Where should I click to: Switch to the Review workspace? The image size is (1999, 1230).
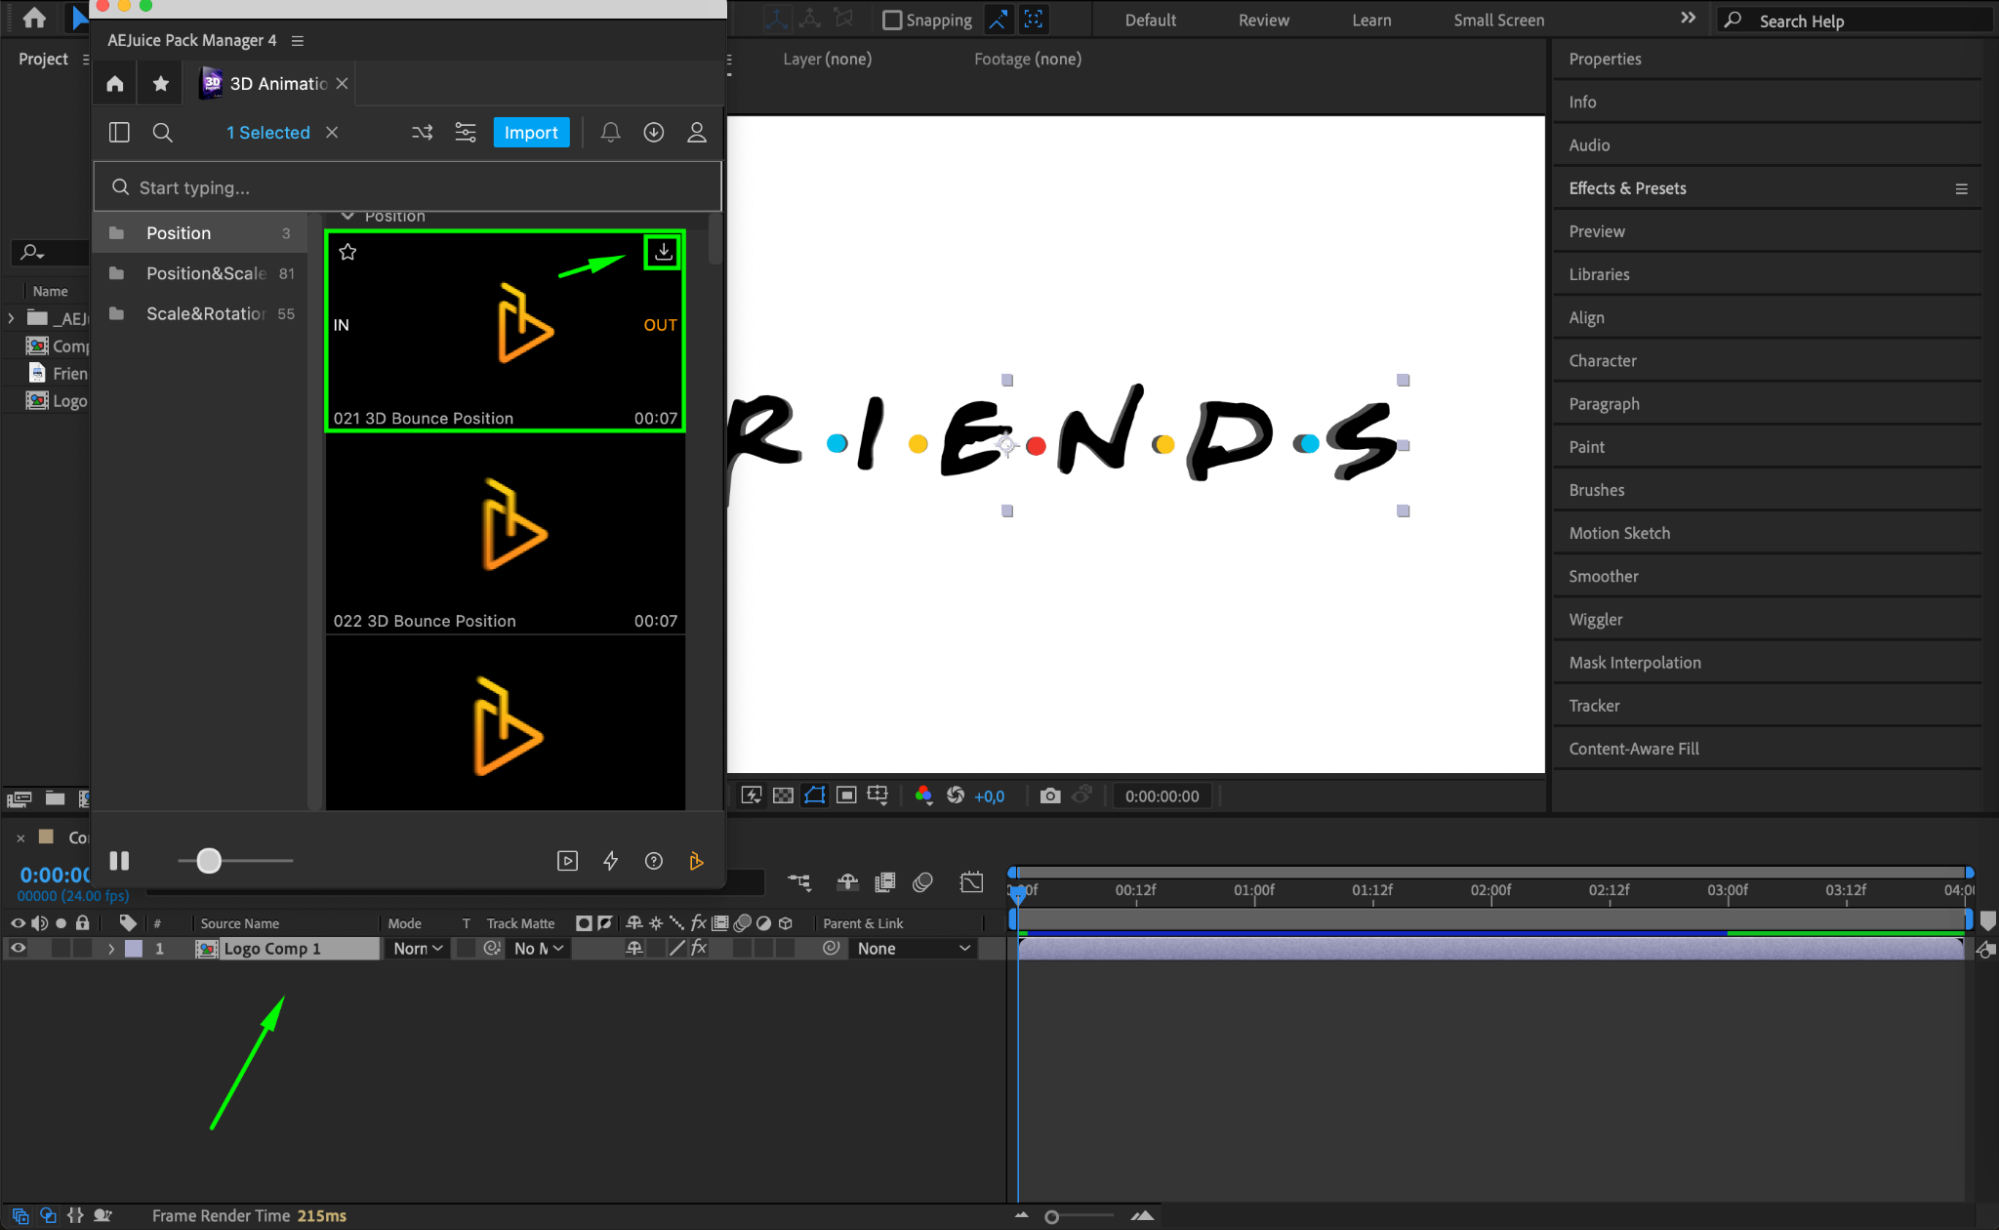coord(1263,20)
